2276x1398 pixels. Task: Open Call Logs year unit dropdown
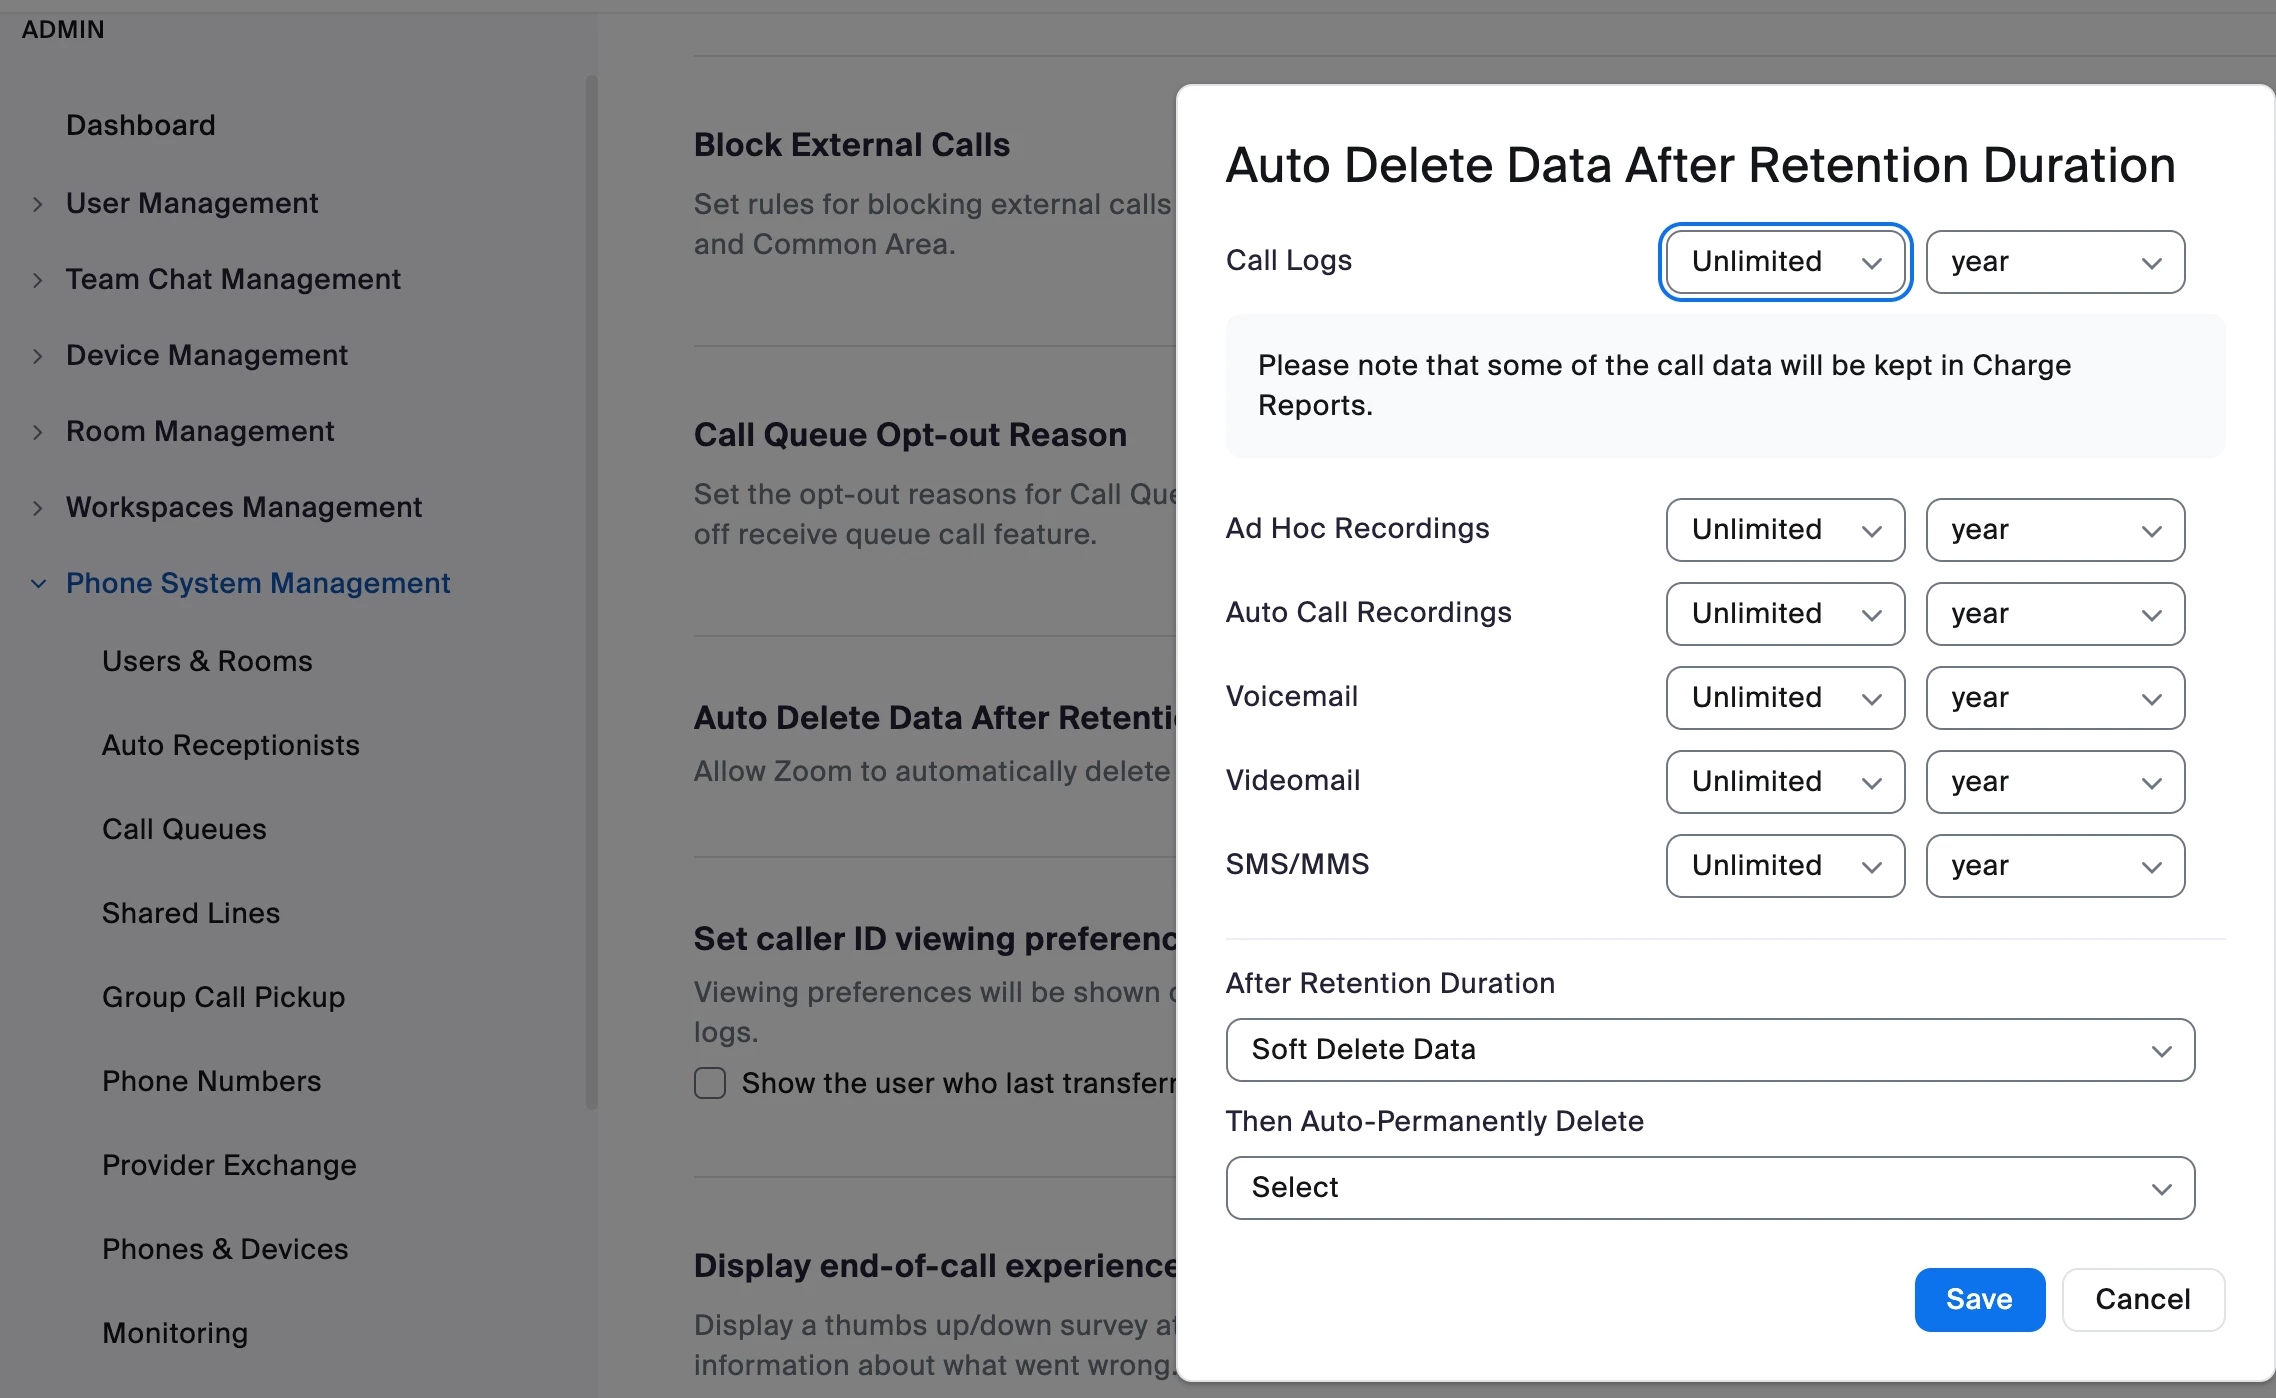pyautogui.click(x=2055, y=262)
